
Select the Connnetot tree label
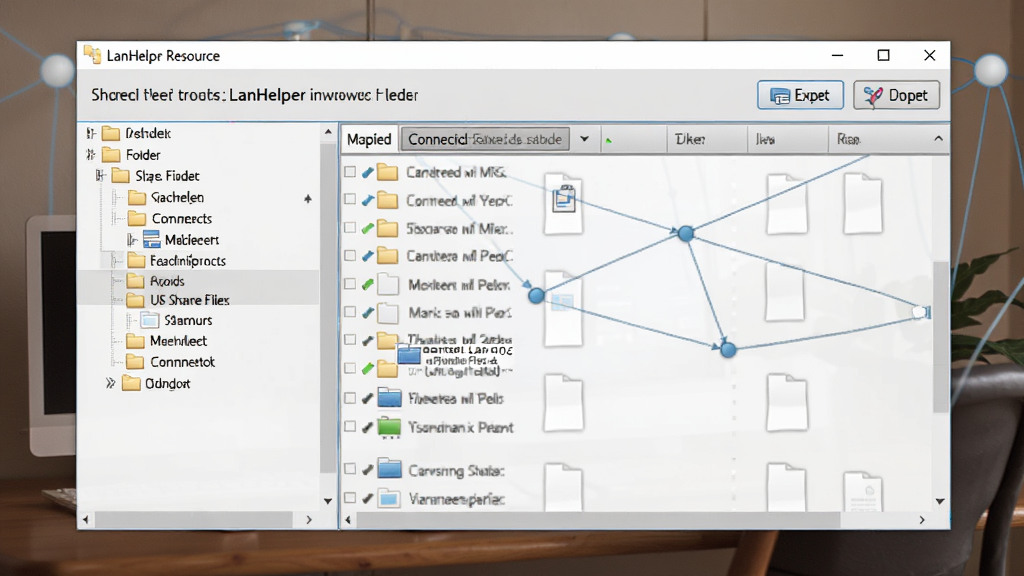(182, 362)
